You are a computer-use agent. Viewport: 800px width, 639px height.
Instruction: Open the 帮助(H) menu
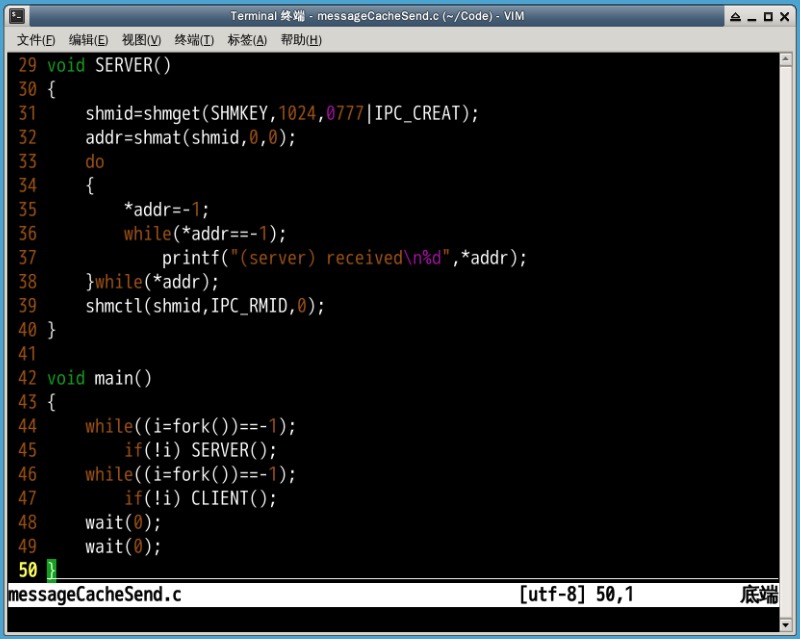point(301,40)
